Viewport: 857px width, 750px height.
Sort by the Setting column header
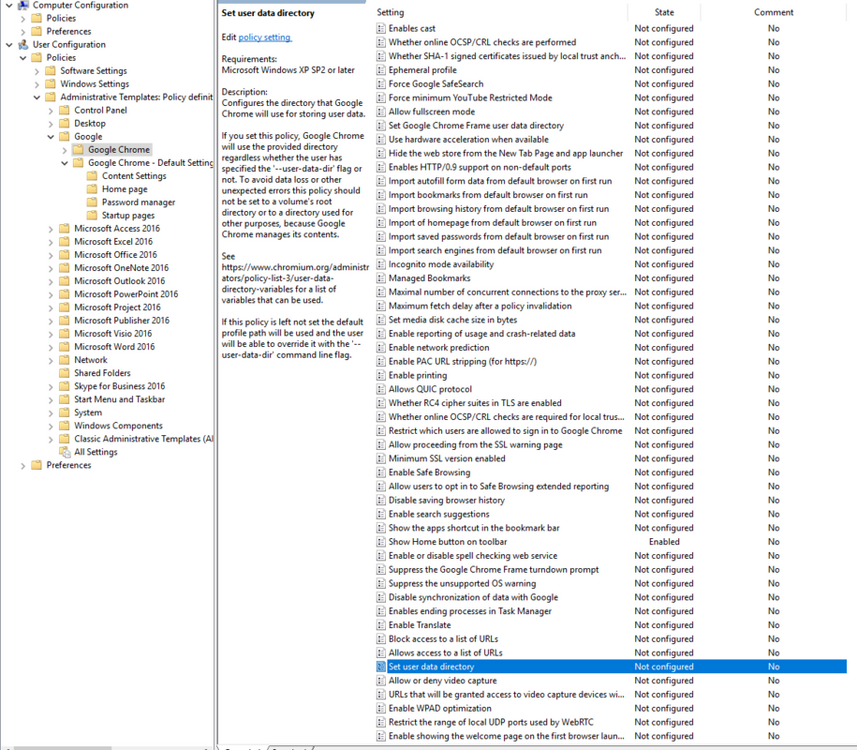point(390,12)
